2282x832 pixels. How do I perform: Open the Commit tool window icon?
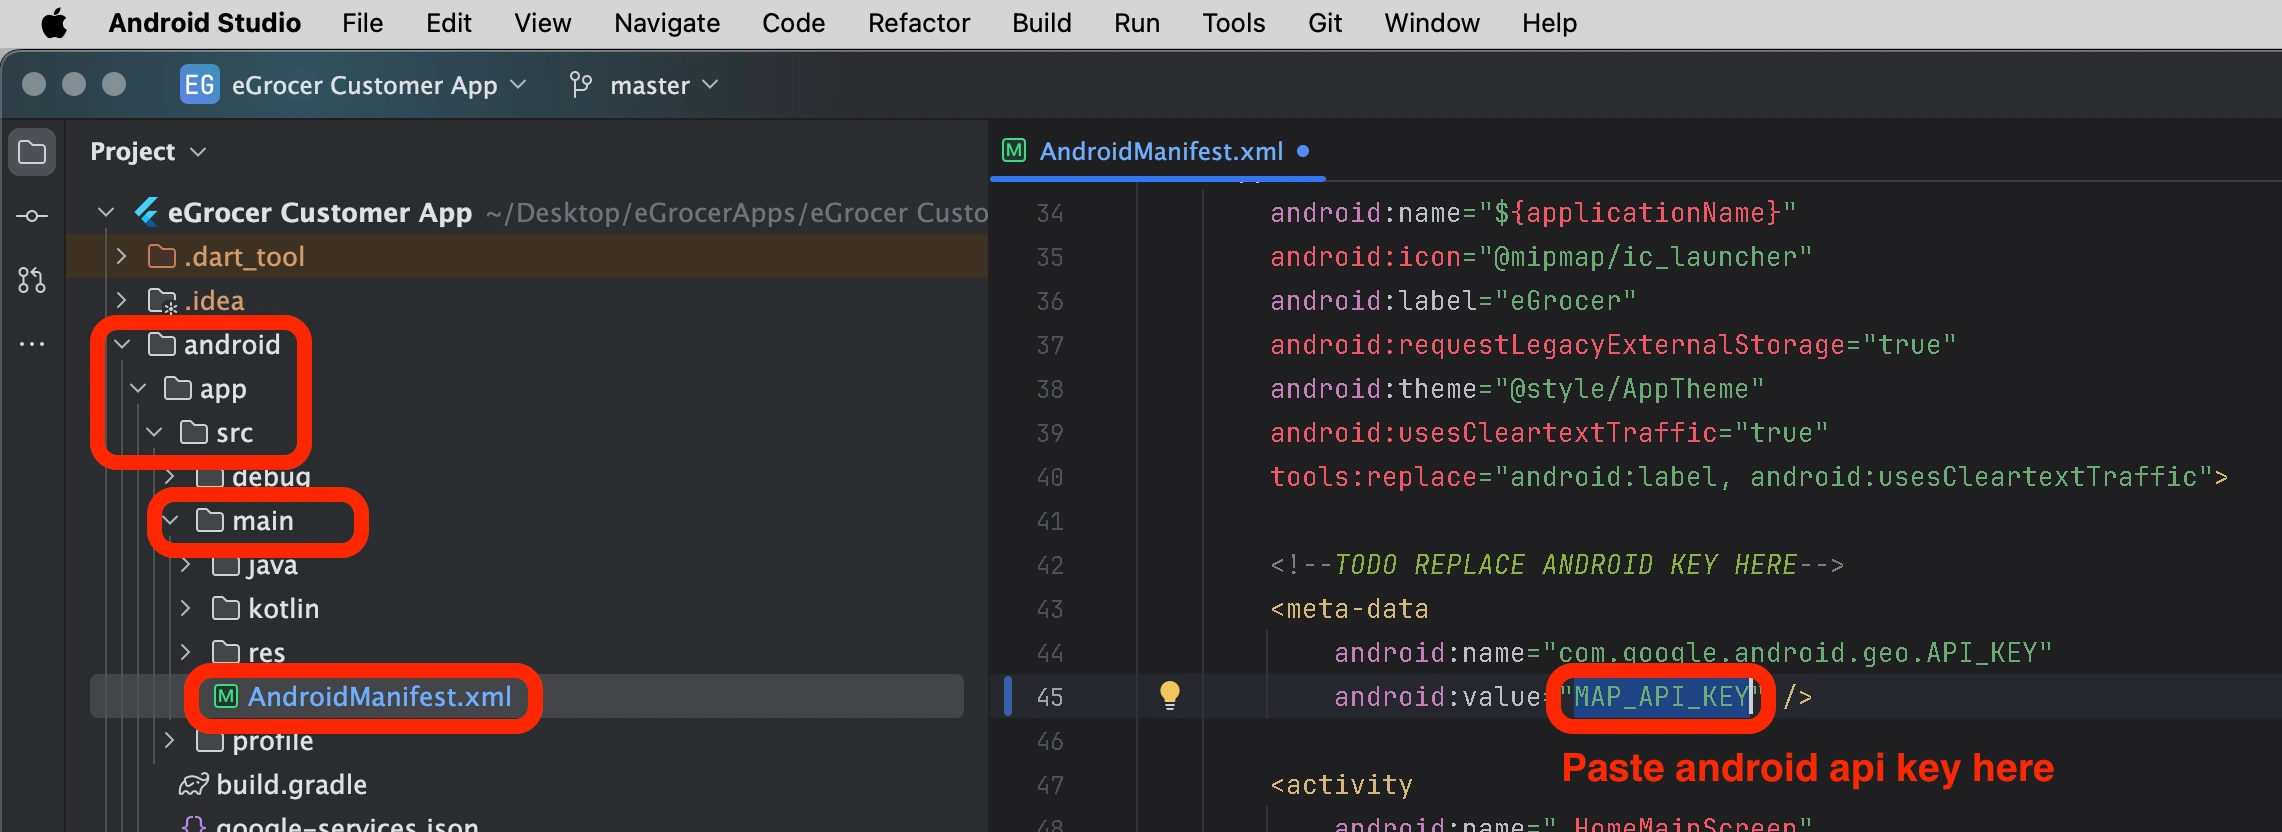point(32,216)
